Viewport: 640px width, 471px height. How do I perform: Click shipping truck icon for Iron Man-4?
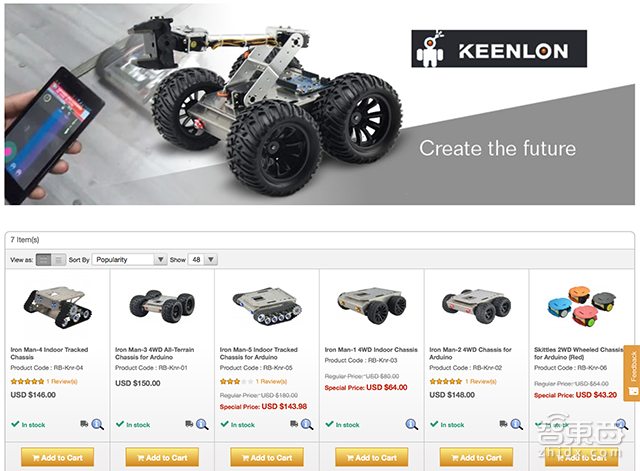[84, 424]
